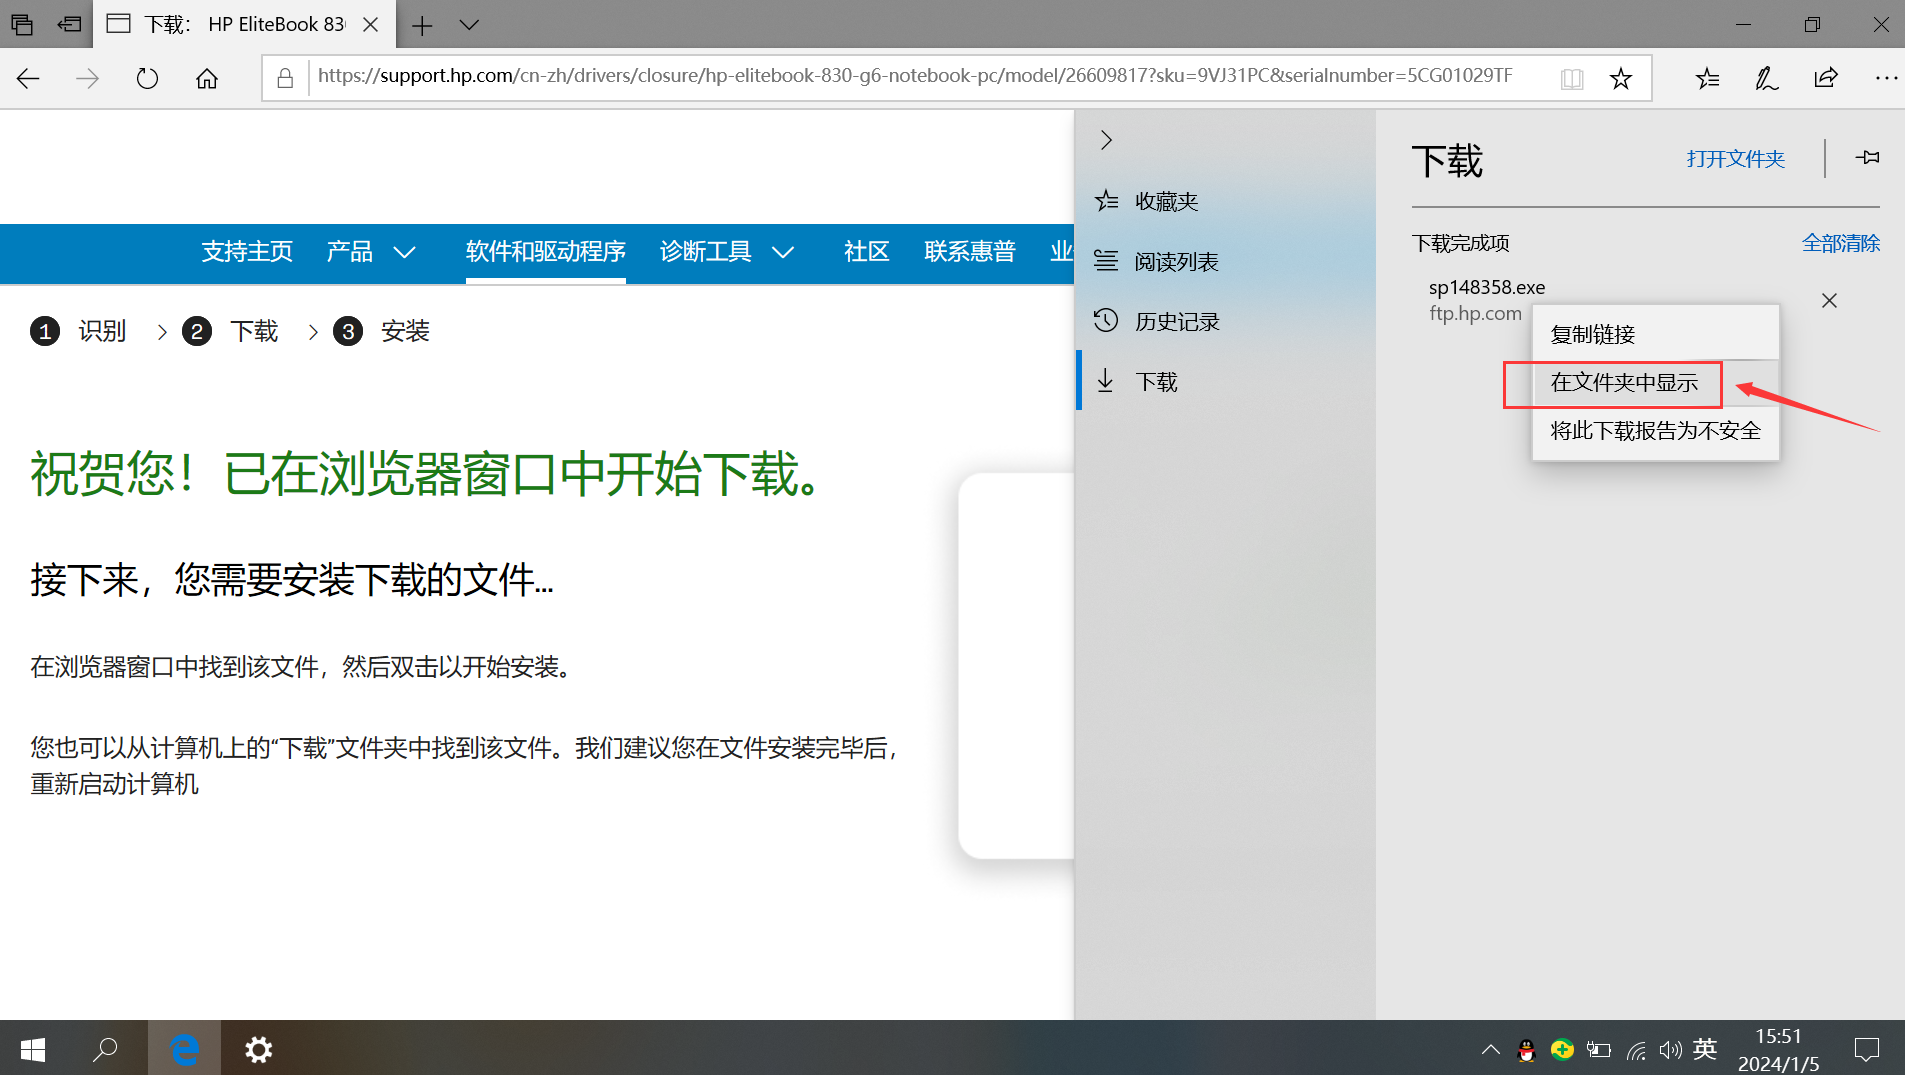Show tab previews chevron
1905x1075 pixels.
click(469, 25)
